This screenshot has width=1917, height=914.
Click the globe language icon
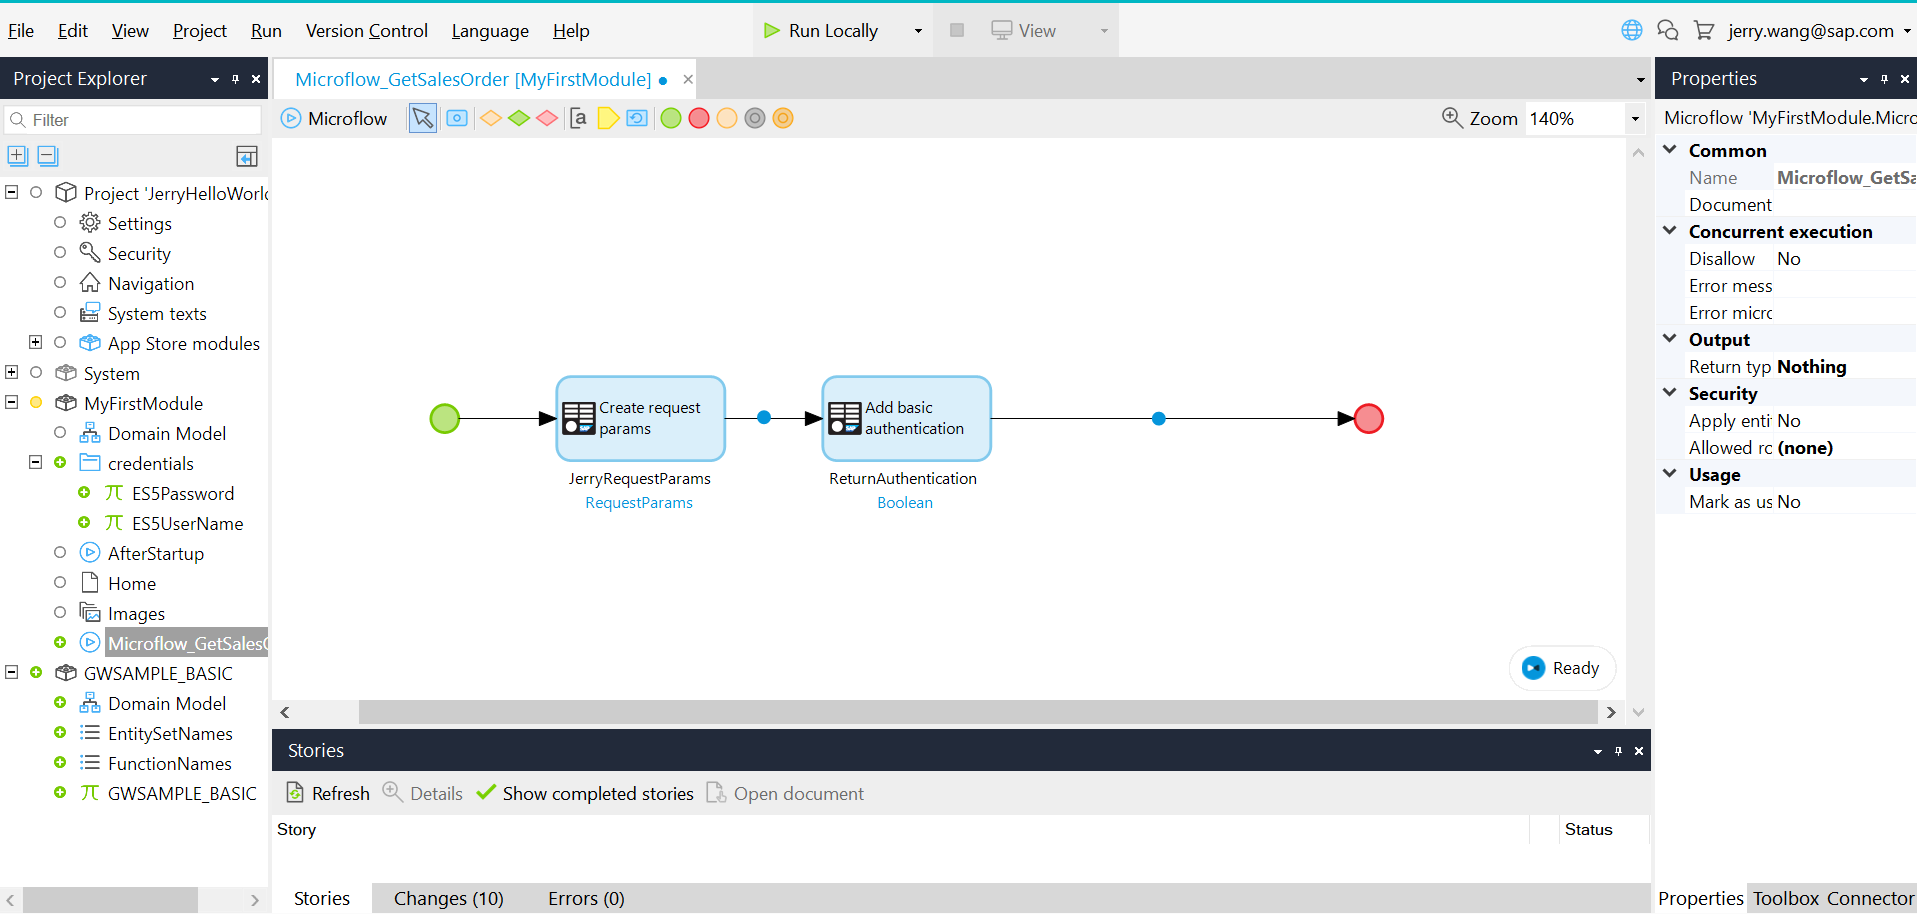[x=1632, y=30]
